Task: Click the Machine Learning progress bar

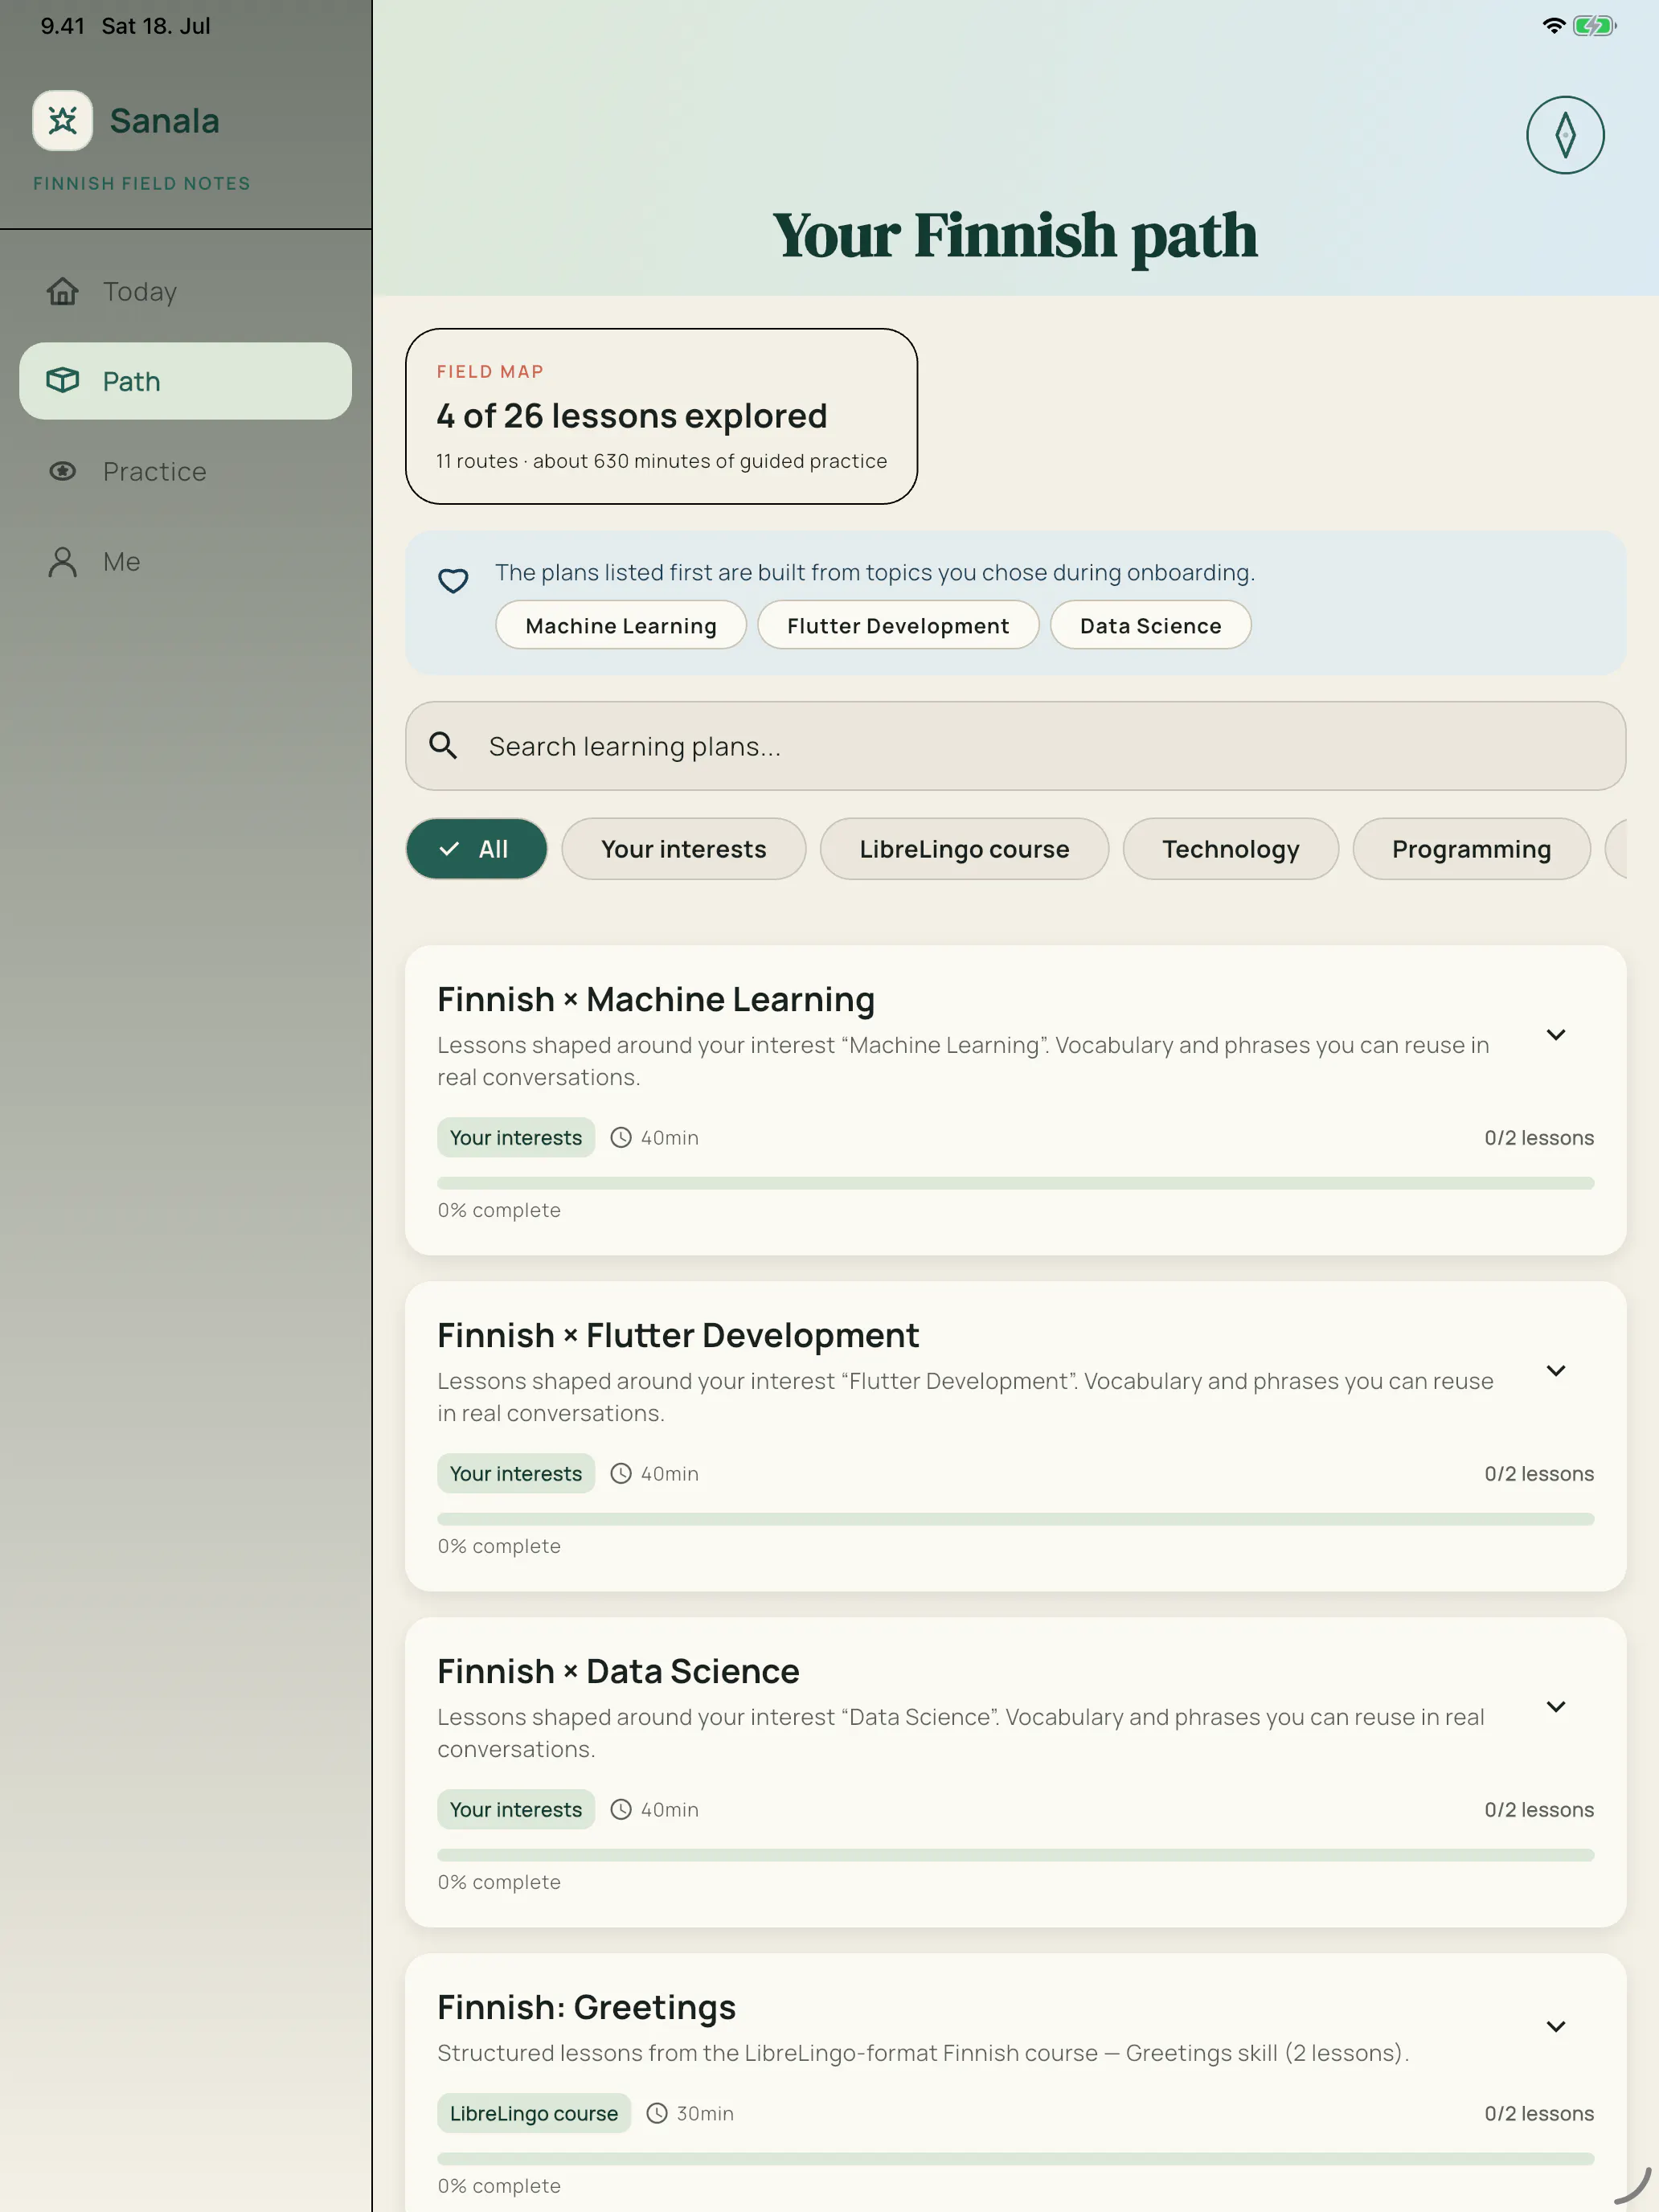Action: 1015,1183
